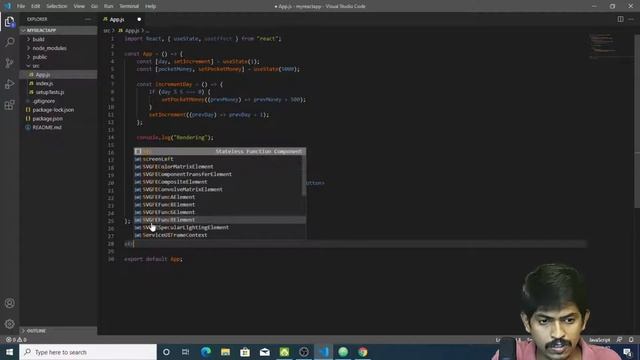Launch Microsoft Edge from taskbar
640x360 pixels.
coord(206,352)
